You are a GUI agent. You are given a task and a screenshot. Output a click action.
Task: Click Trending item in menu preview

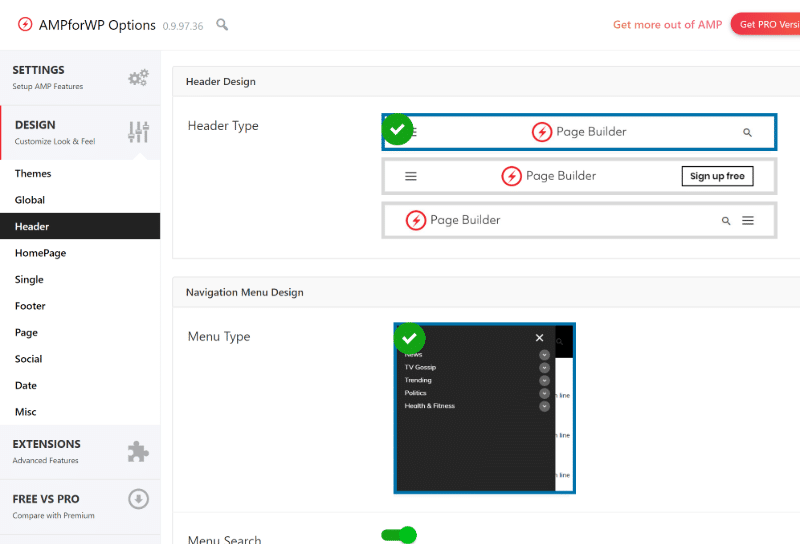[418, 380]
